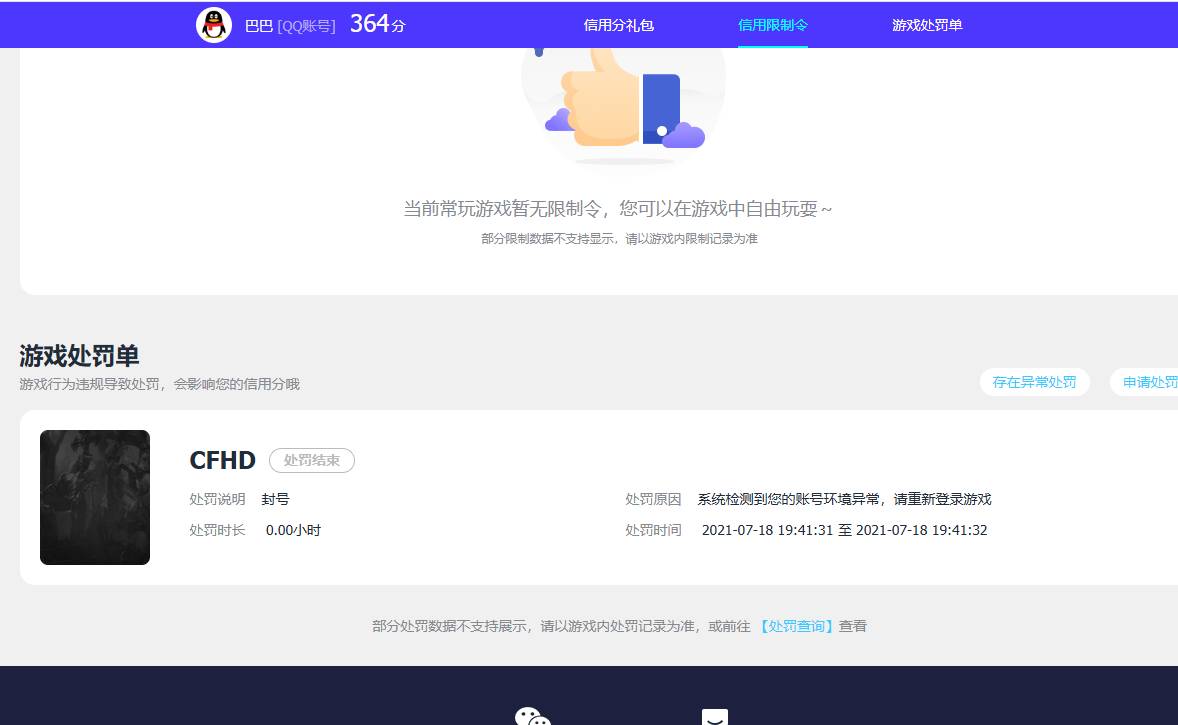Click the 2021-07-18 penalty time record
Image resolution: width=1178 pixels, height=725 pixels.
(x=844, y=530)
